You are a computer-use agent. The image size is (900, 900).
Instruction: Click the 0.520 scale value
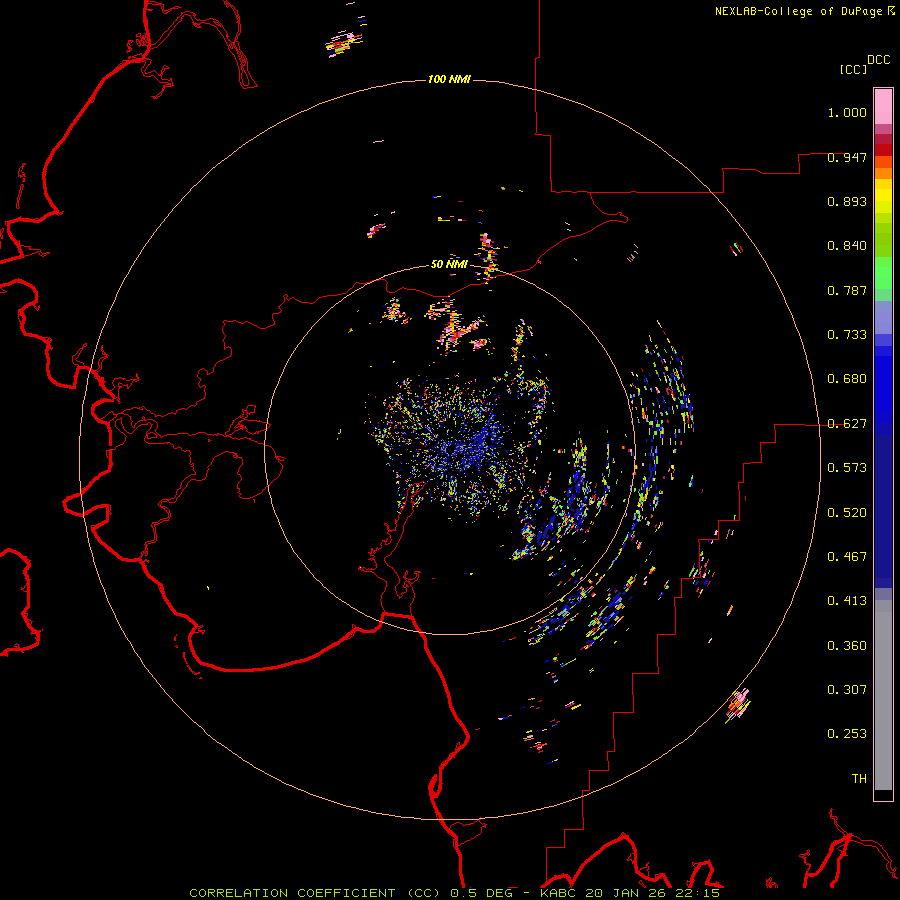coord(847,513)
